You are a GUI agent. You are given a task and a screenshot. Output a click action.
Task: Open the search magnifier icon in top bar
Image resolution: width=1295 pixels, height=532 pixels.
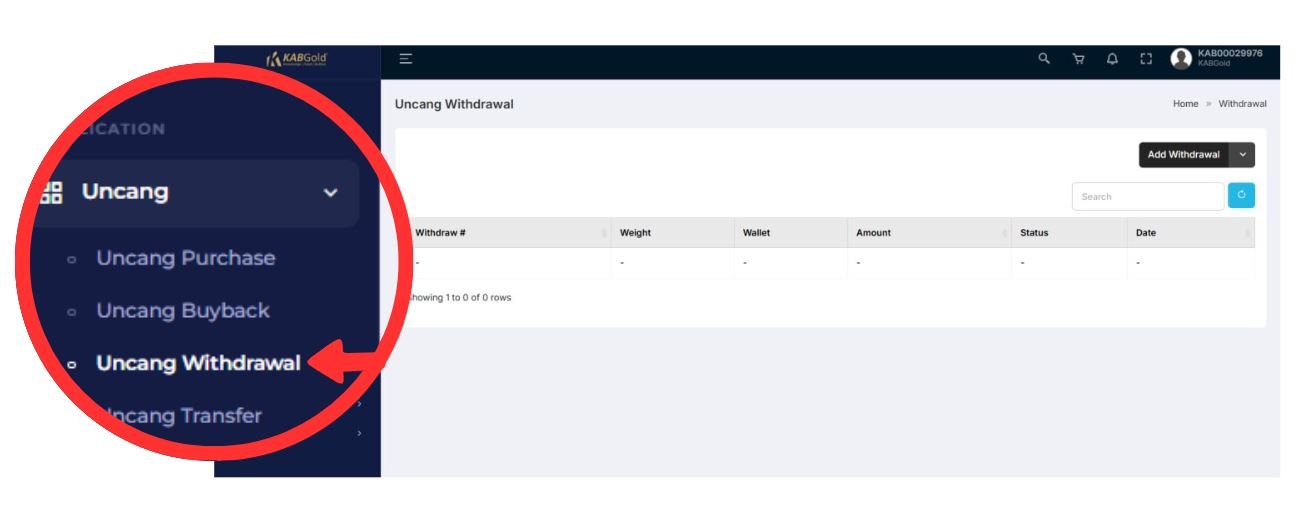1044,59
